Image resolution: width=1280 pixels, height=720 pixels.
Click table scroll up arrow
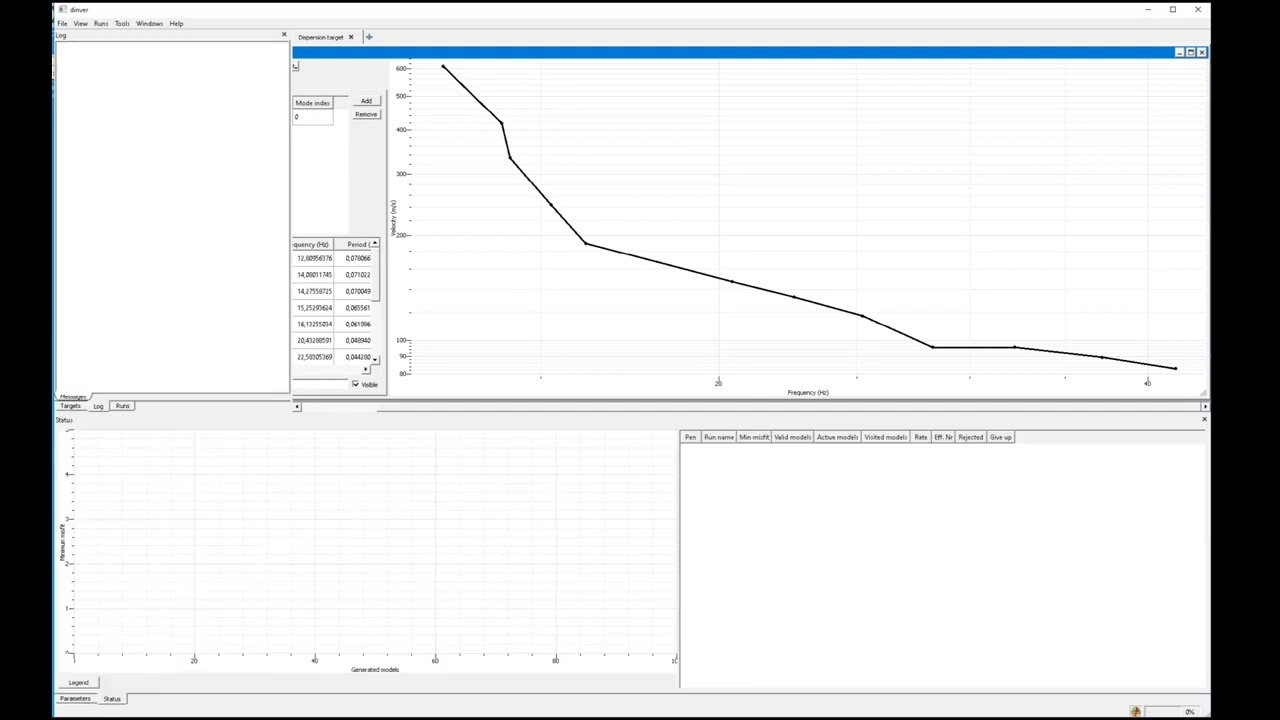coord(375,244)
